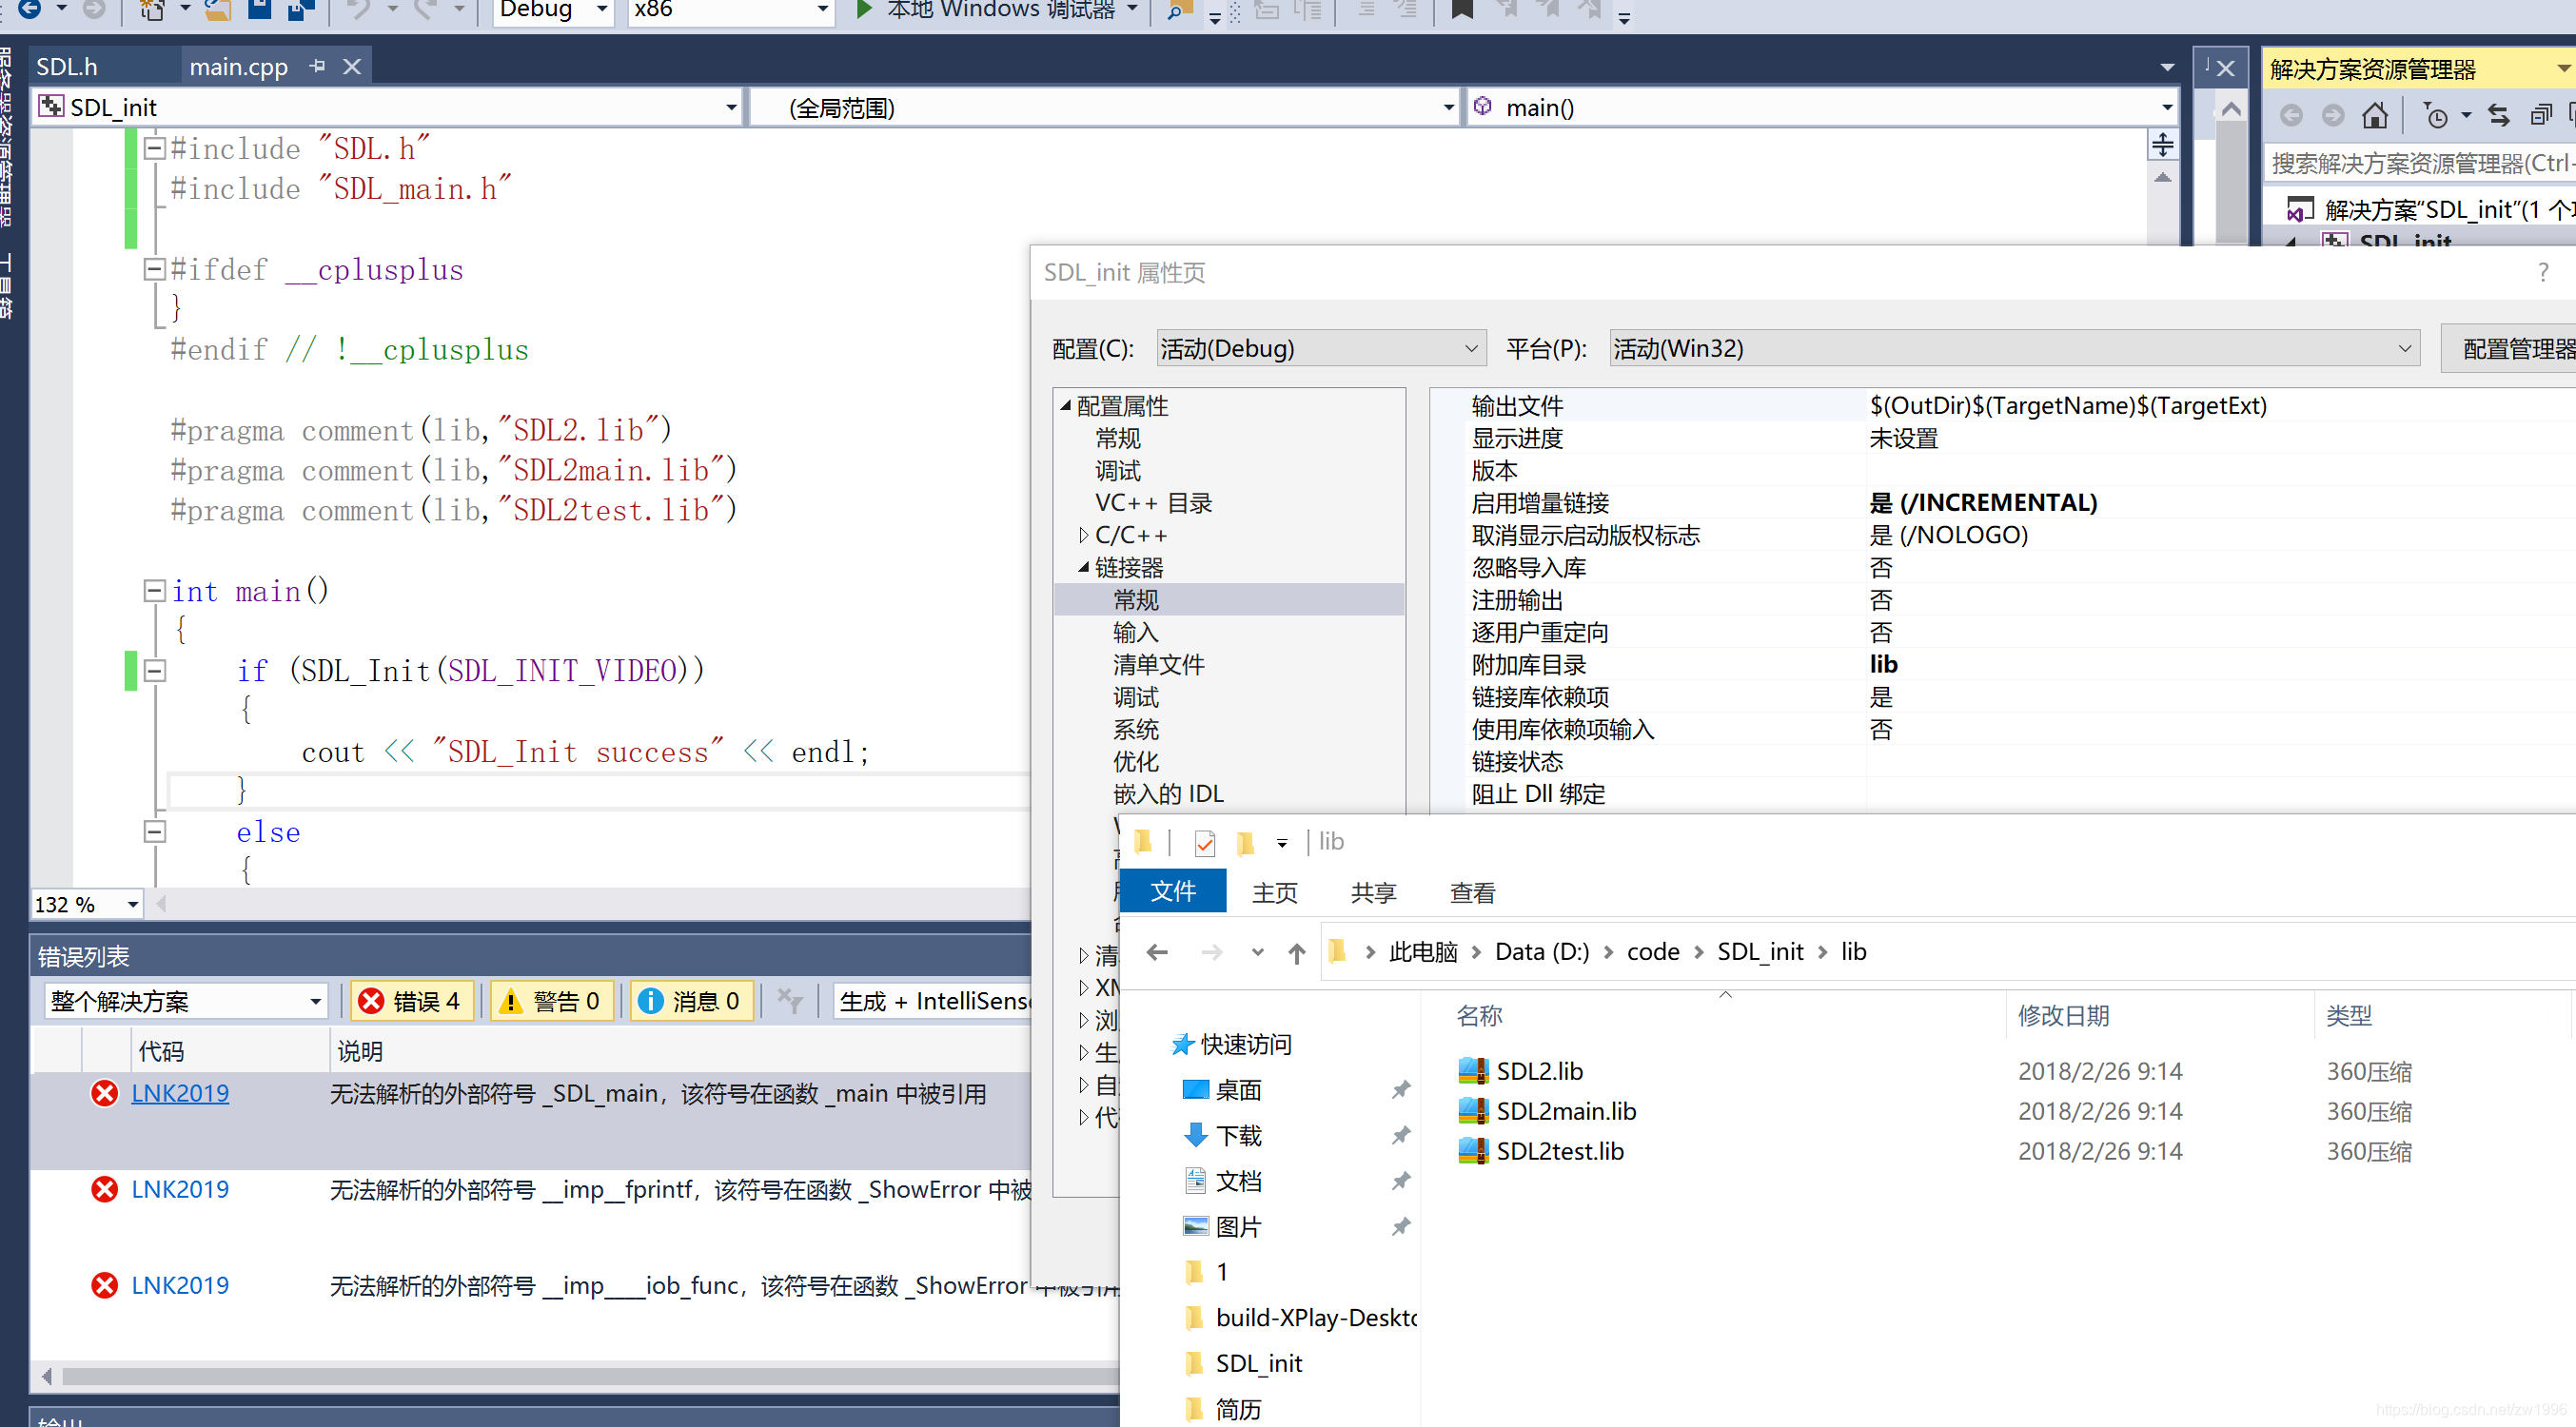Viewport: 2576px width, 1427px height.
Task: Click the 名称 column header in Explorer
Action: point(1479,1016)
